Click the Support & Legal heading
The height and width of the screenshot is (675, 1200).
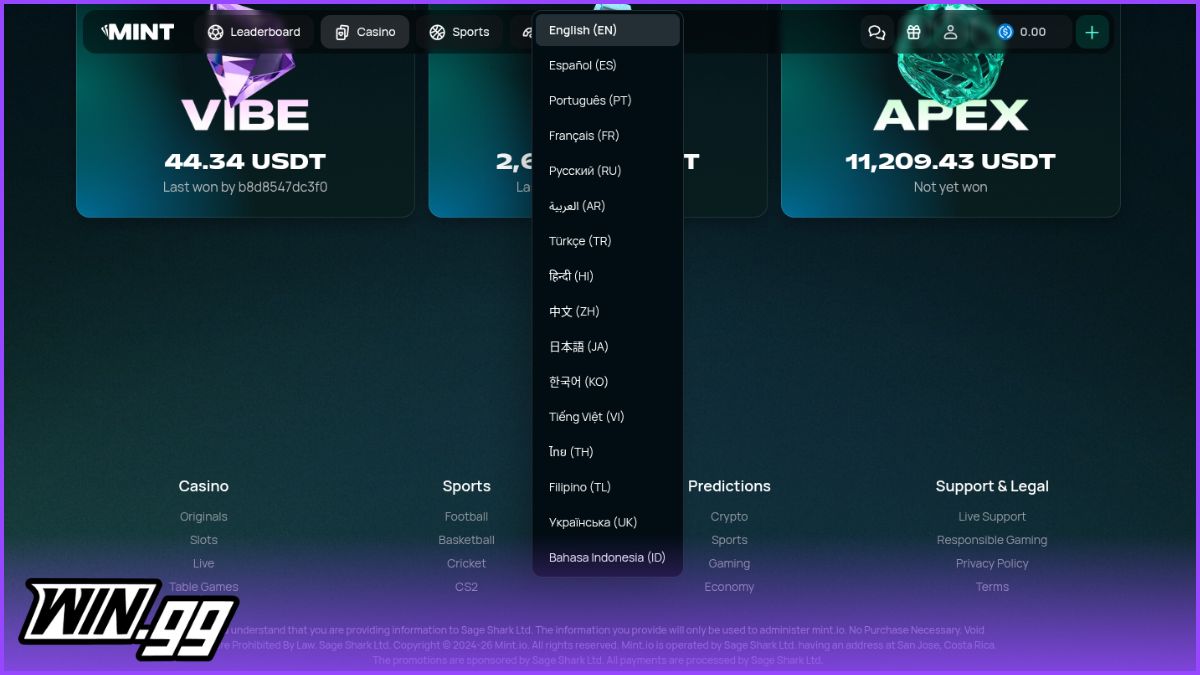[992, 486]
